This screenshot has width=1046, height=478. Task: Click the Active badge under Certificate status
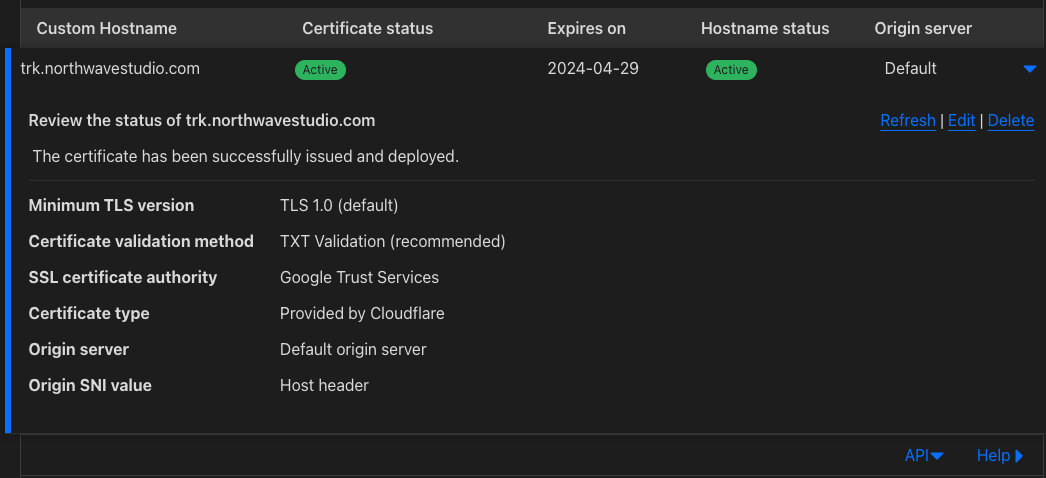(x=320, y=70)
